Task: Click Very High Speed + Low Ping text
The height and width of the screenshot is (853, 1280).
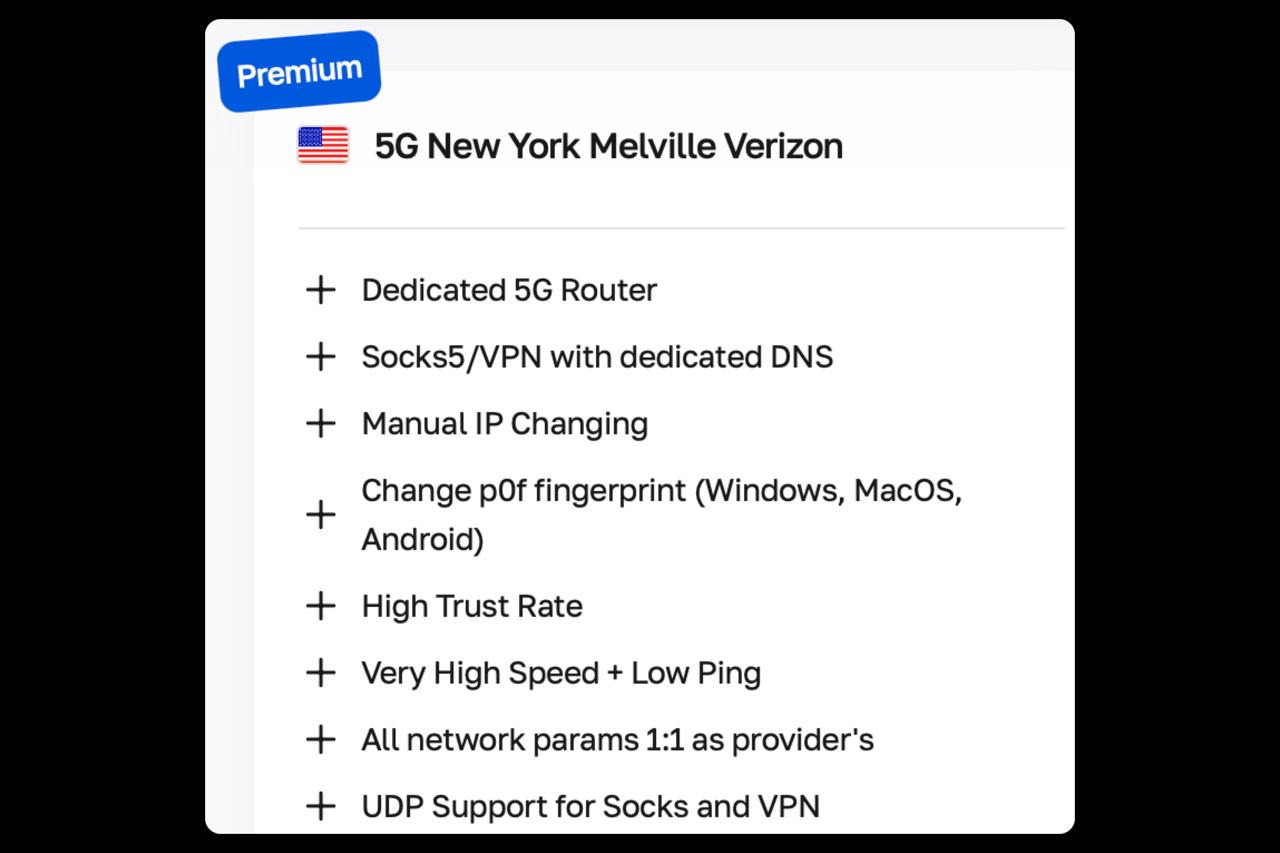Action: pyautogui.click(x=561, y=673)
